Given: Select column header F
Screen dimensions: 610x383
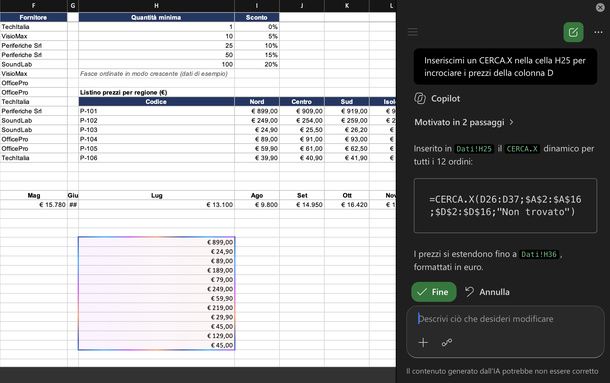Looking at the screenshot, I should pos(33,5).
